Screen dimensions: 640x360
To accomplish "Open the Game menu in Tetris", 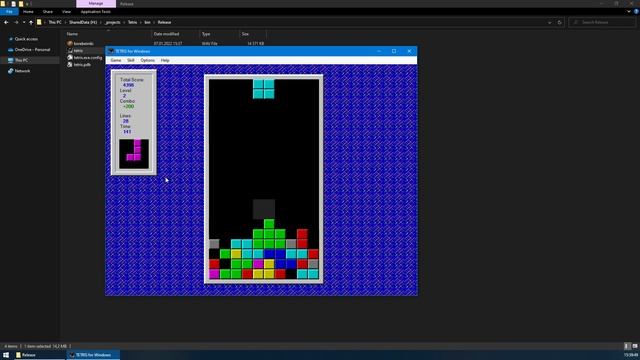I will point(116,60).
